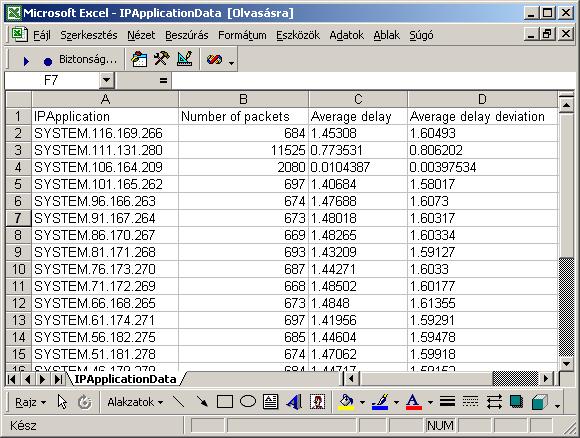Viewport: 580px width, 438px height.
Task: Click the Biztonság security button
Action: point(88,59)
